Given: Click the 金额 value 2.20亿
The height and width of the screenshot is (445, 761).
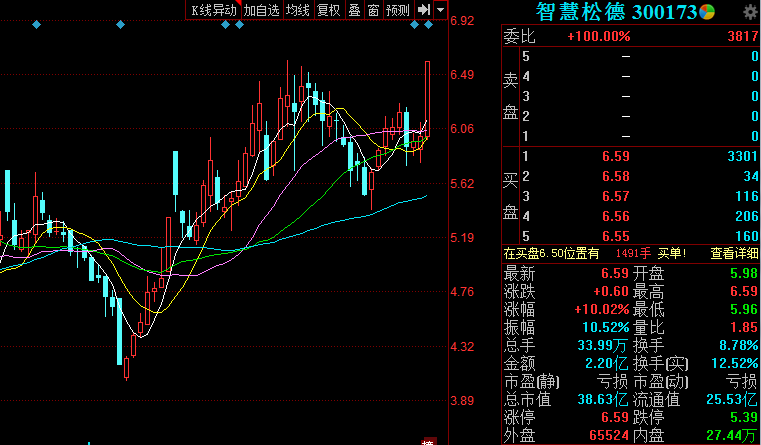Looking at the screenshot, I should tap(607, 363).
